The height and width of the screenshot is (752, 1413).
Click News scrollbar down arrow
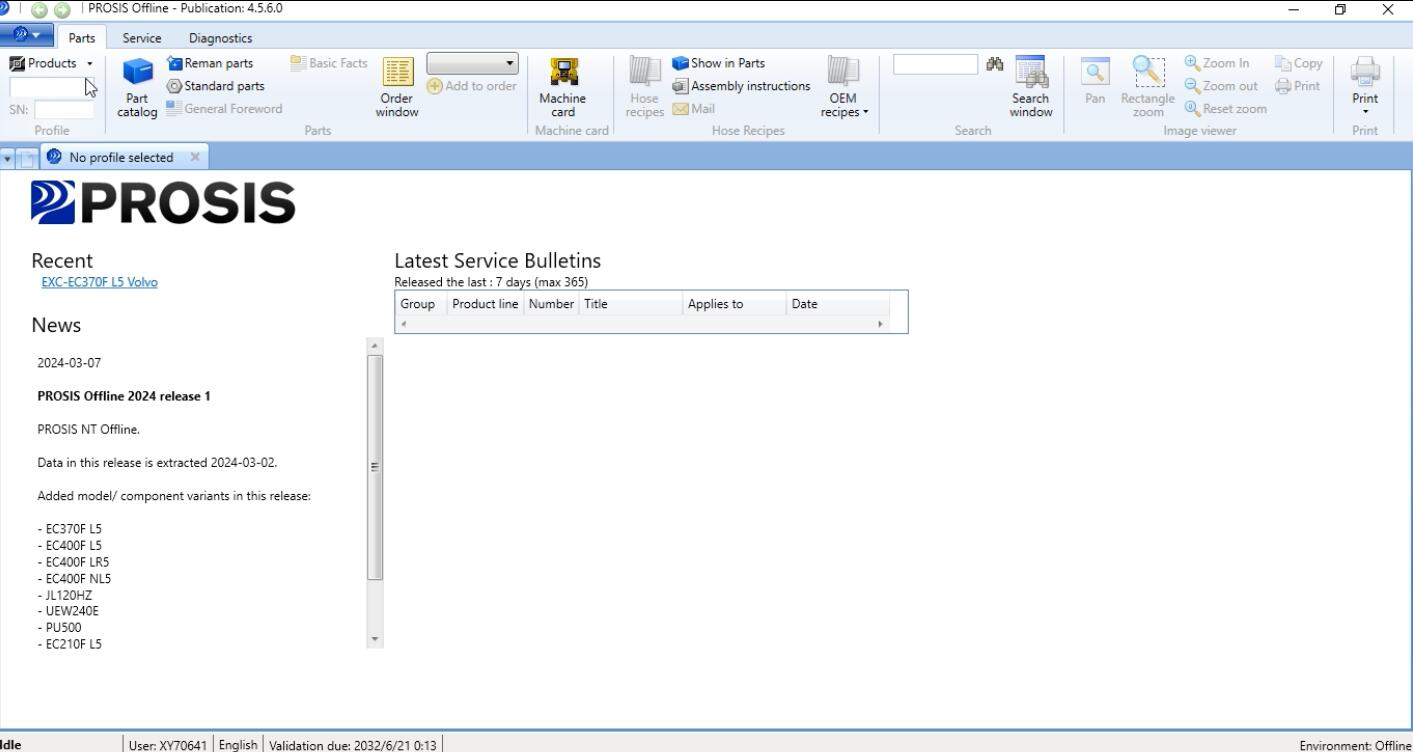click(x=376, y=639)
